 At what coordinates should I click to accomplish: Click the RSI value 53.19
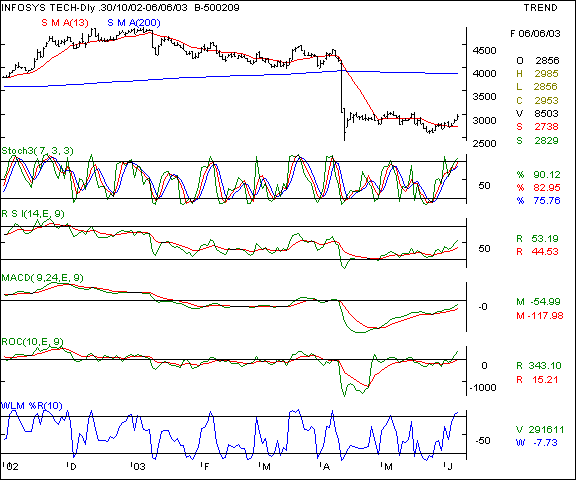[x=545, y=239]
